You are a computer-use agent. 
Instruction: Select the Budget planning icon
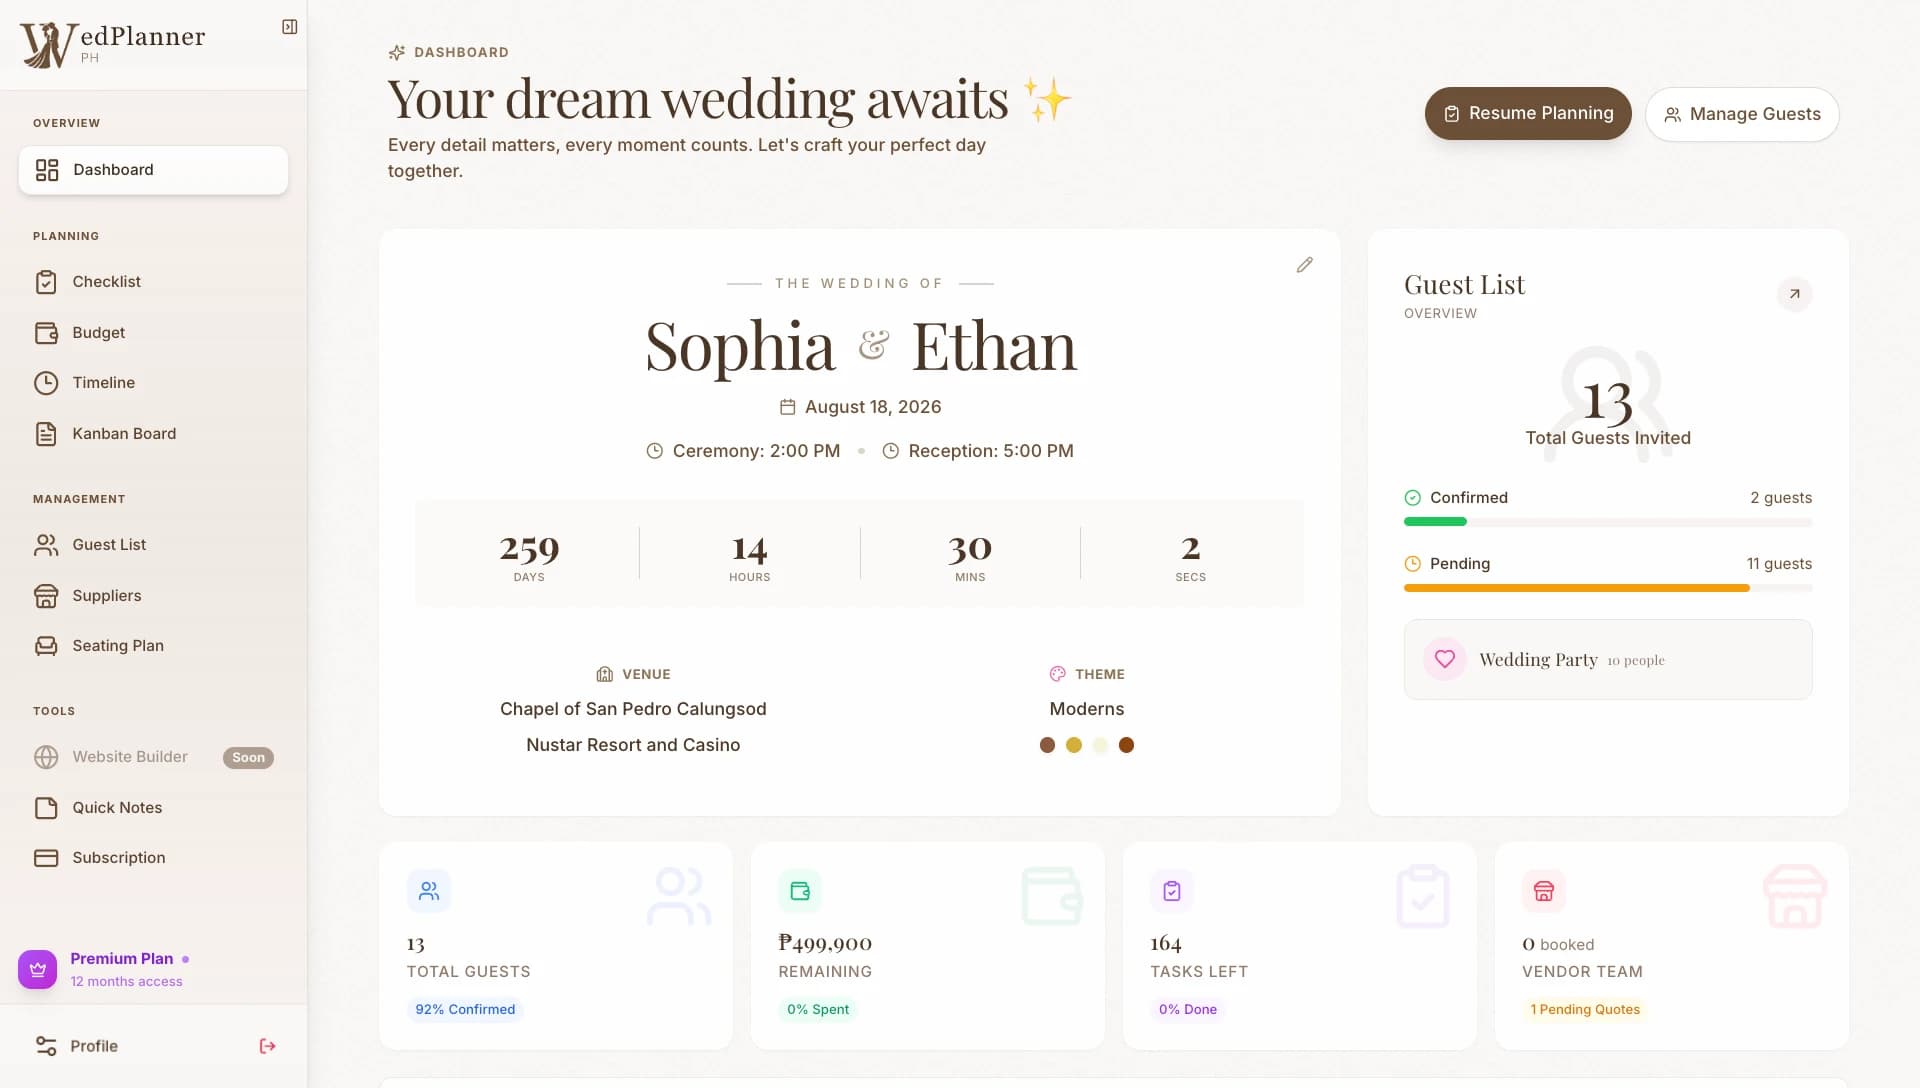[x=48, y=332]
